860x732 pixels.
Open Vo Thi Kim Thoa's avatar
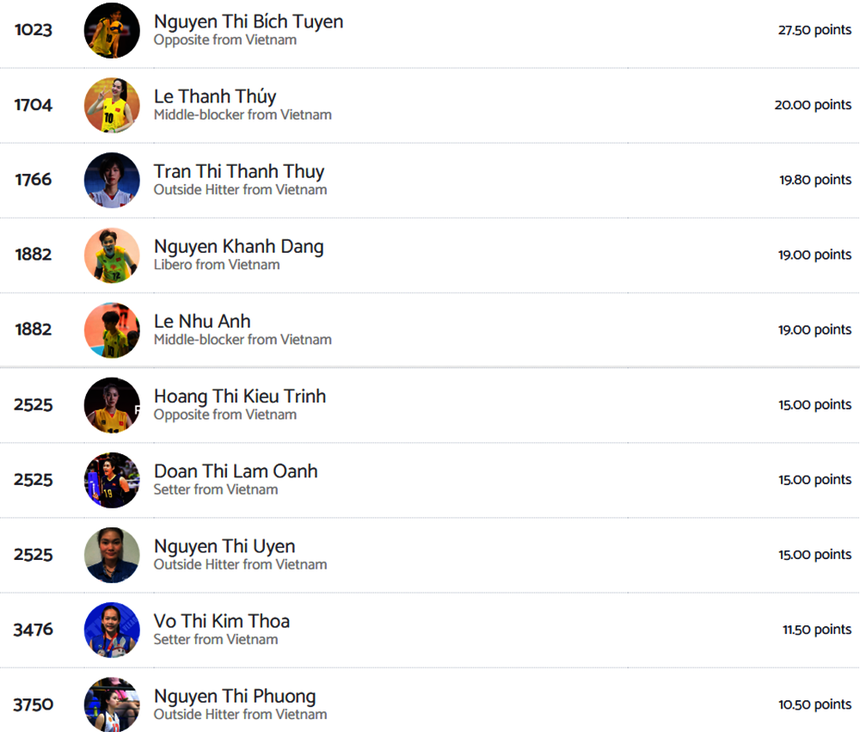(112, 630)
